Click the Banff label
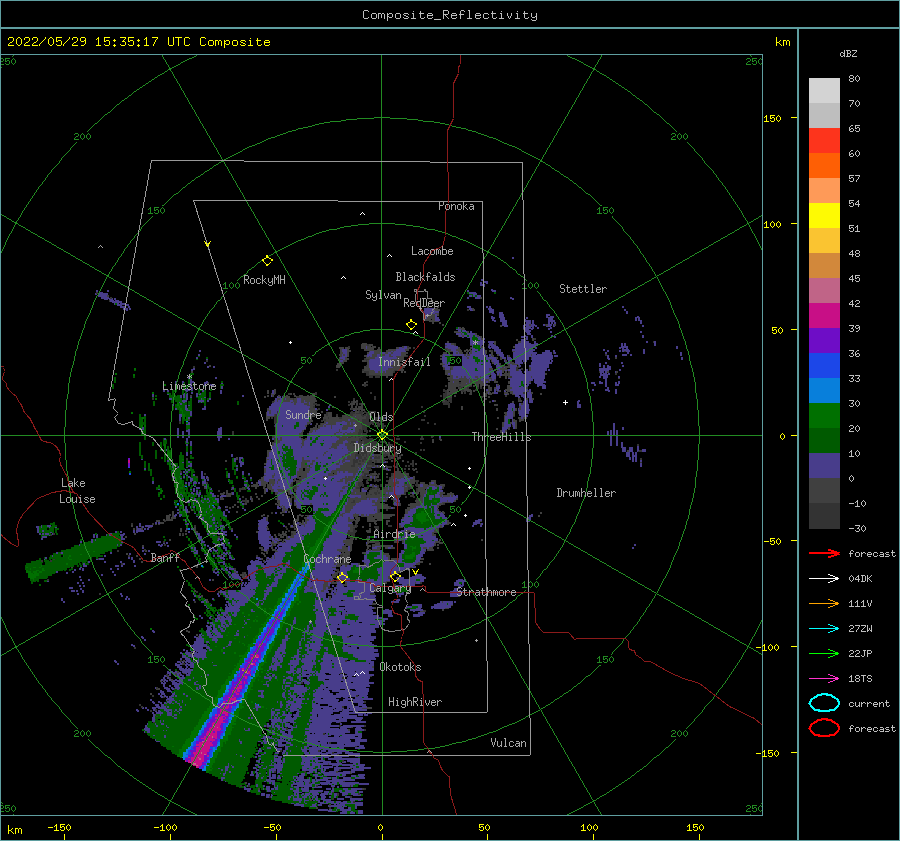900x841 pixels. click(x=165, y=557)
